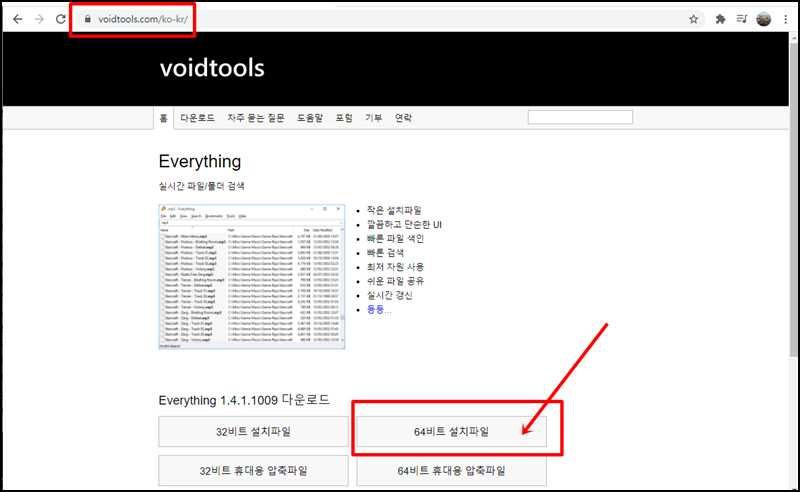Click the 빠른 검색 bullet text
The width and height of the screenshot is (800, 492).
(x=385, y=253)
